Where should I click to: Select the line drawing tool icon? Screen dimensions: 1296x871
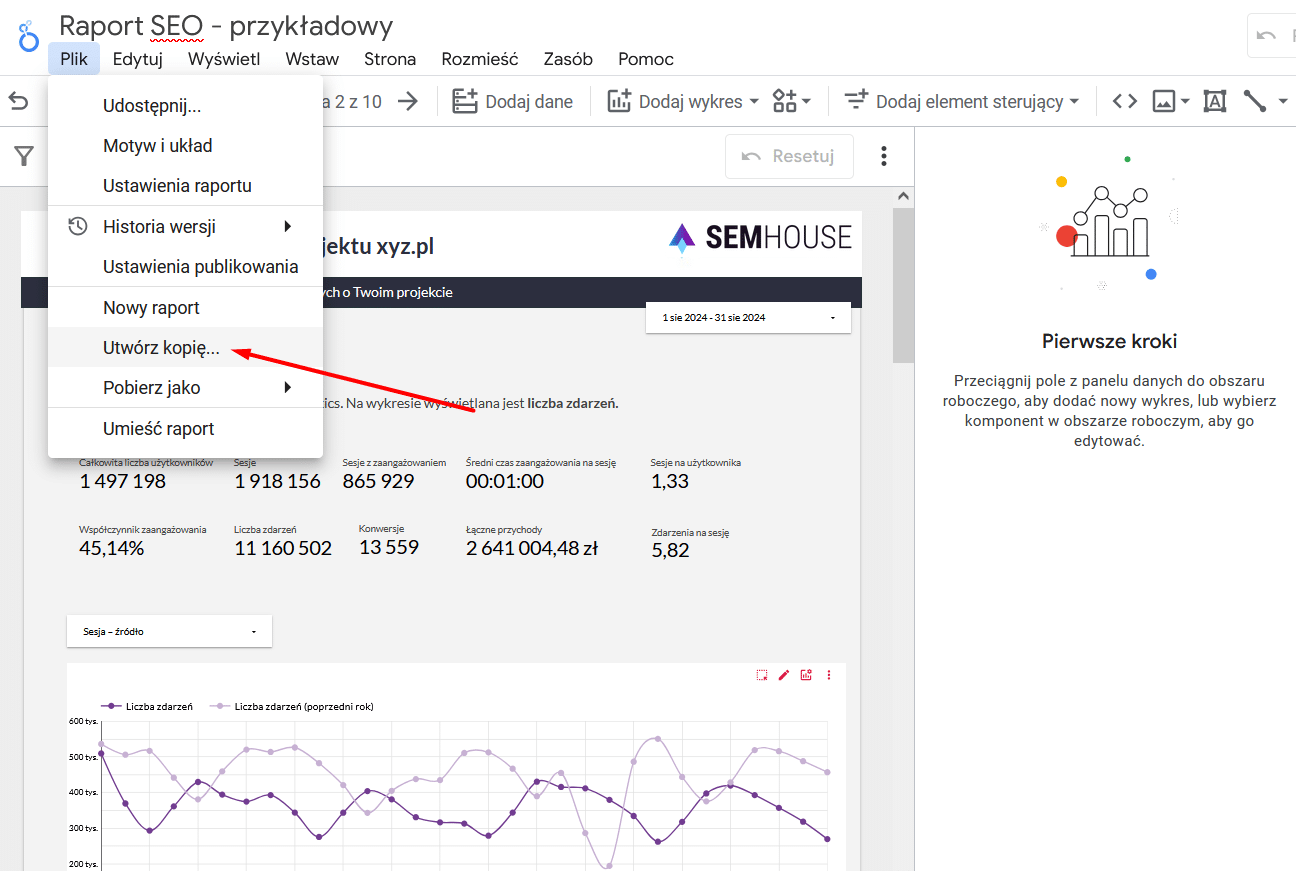pyautogui.click(x=1255, y=101)
